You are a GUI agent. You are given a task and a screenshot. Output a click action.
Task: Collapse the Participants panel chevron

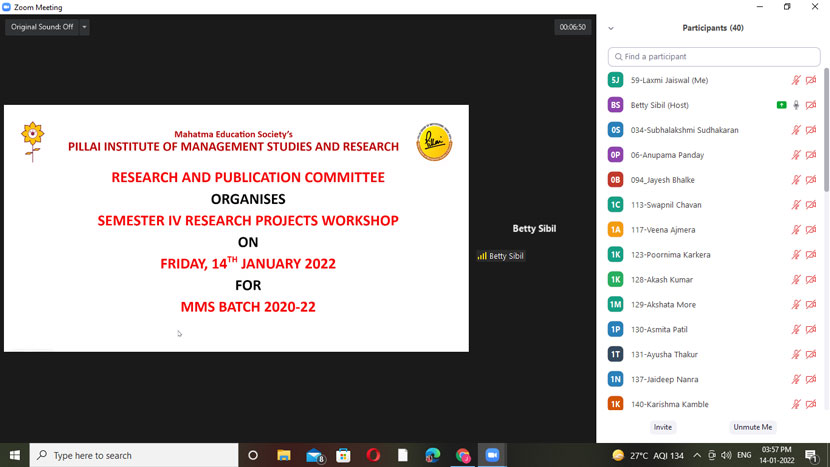pyautogui.click(x=611, y=28)
